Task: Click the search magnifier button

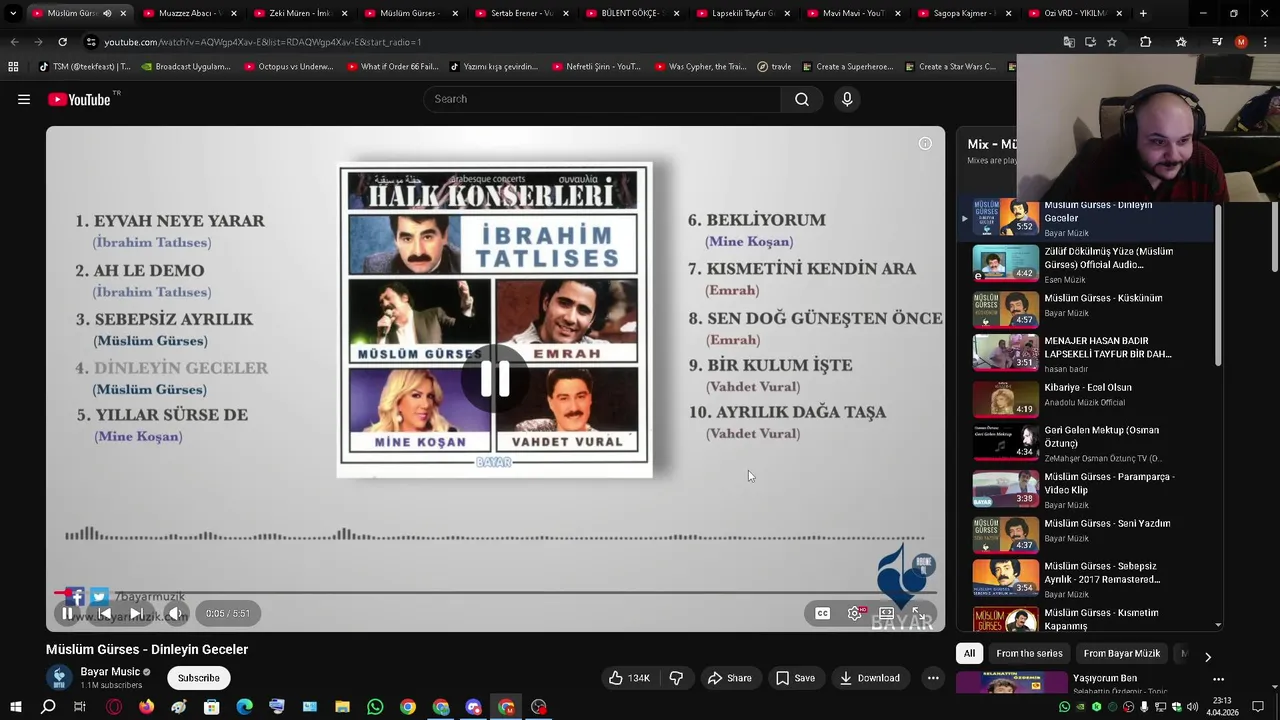Action: pos(802,99)
